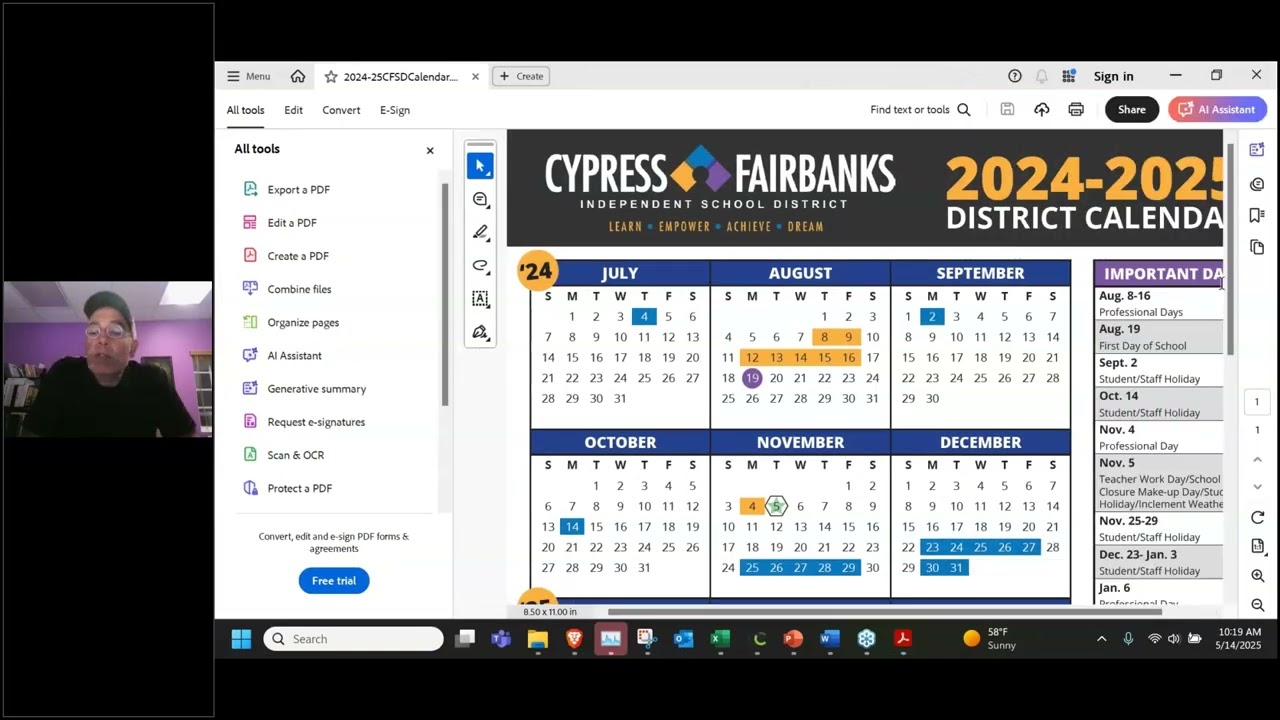
Task: Click the taskbar Search box
Action: click(353, 639)
